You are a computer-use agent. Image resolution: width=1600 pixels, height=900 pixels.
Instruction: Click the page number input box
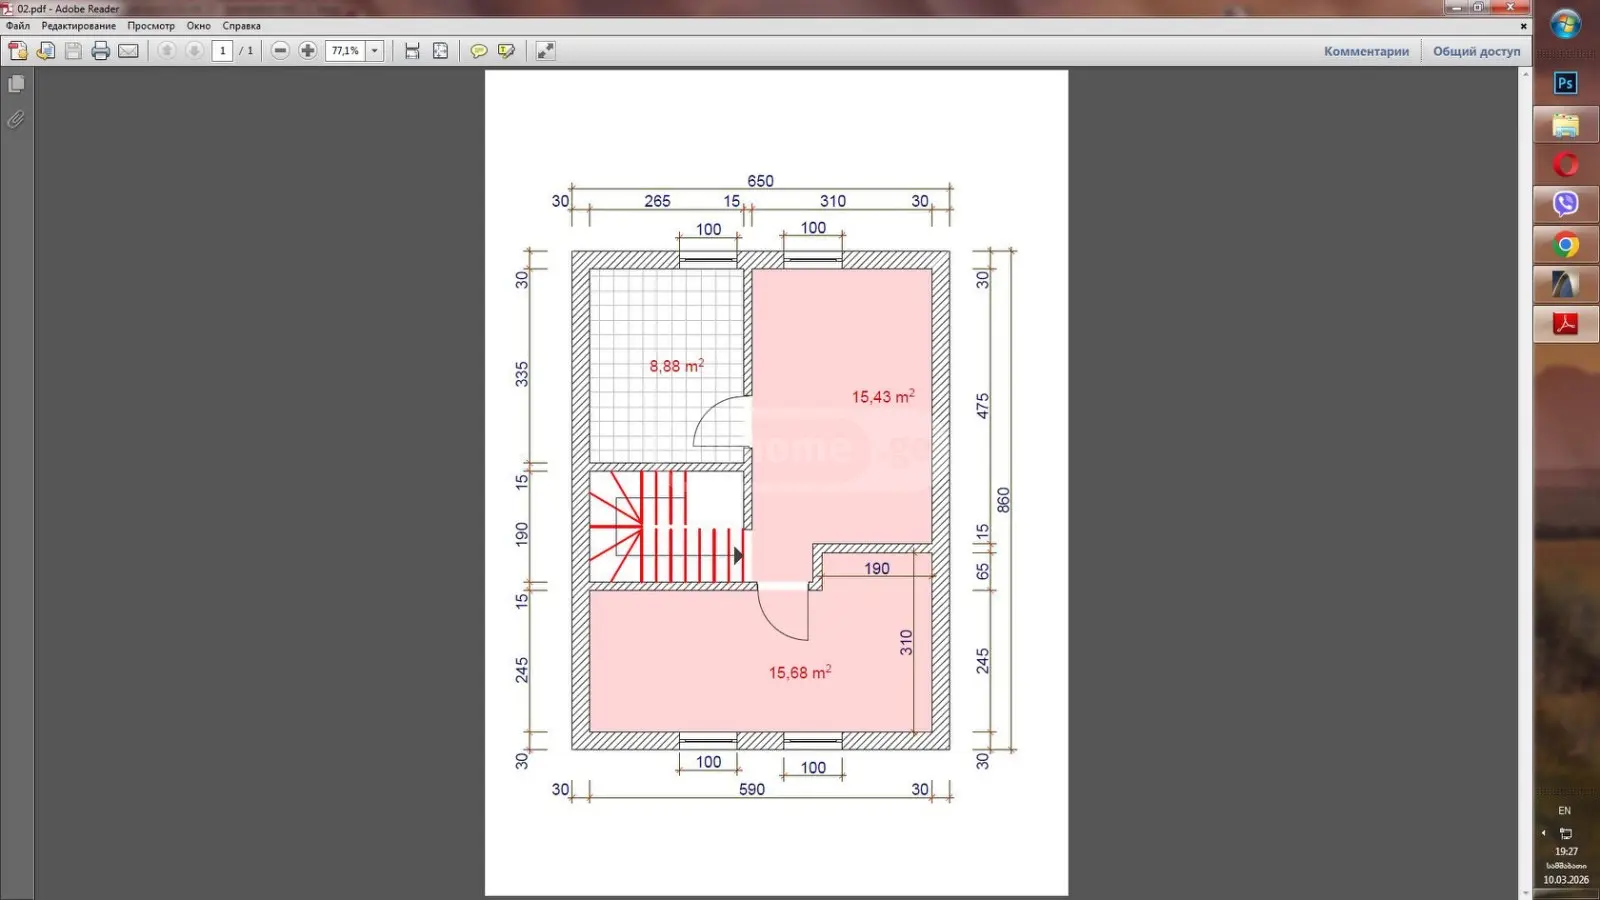[222, 51]
